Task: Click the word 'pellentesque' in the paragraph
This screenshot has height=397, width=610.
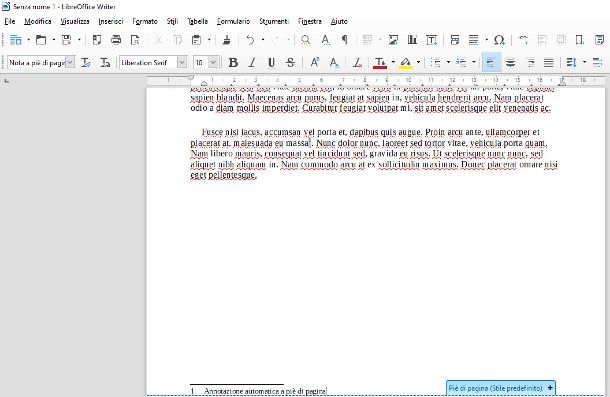Action: [x=232, y=175]
